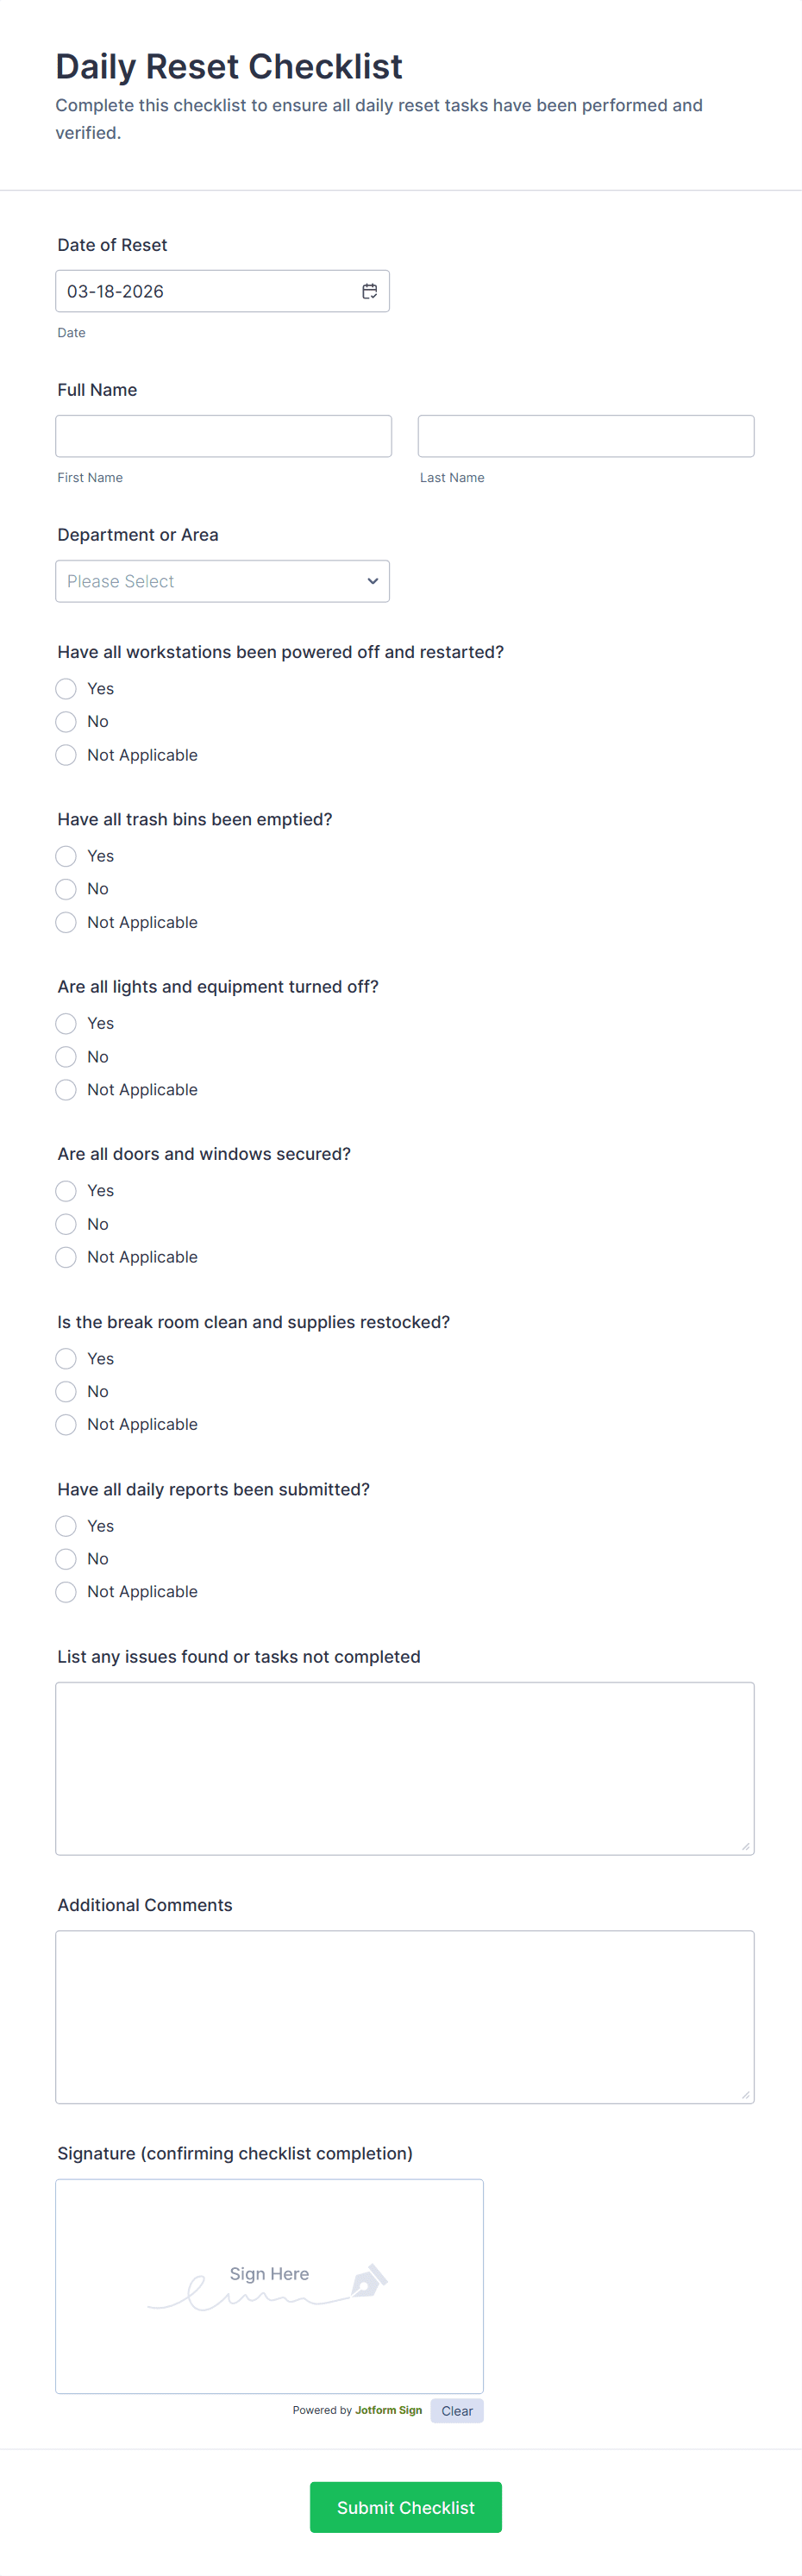The image size is (802, 2576).
Task: Click the Last Name input field
Action: coord(585,436)
